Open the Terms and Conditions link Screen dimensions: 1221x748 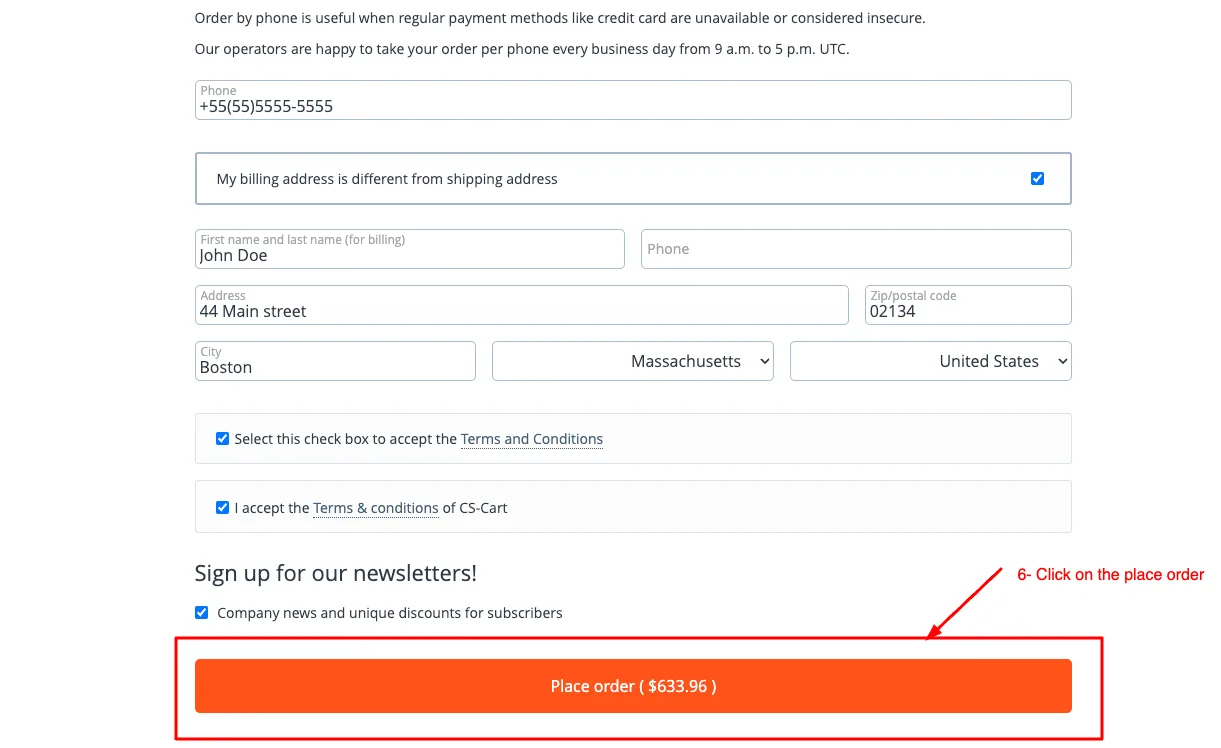coord(532,439)
